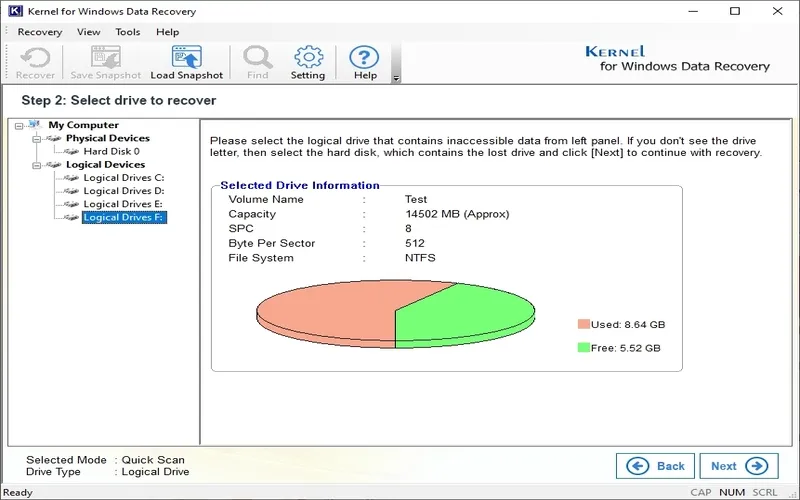Click the drive icon beside Logical Drives F:
Viewport: 800px width, 500px height.
tap(71, 218)
